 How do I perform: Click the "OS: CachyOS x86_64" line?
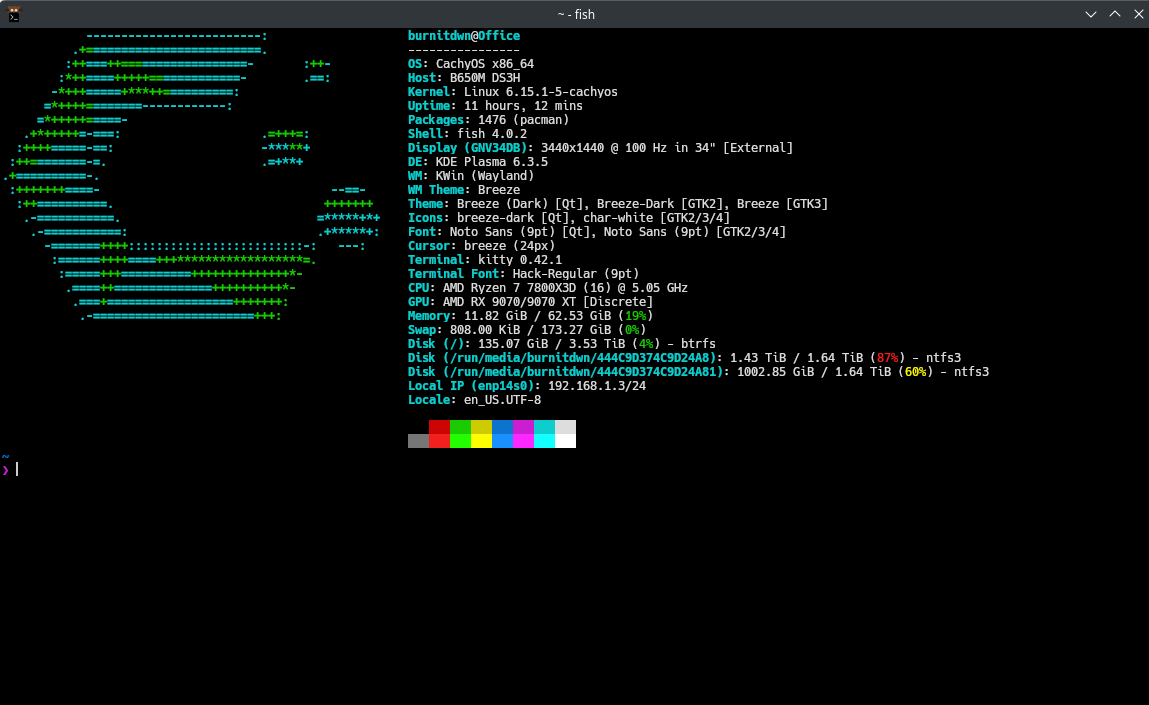tap(471, 64)
